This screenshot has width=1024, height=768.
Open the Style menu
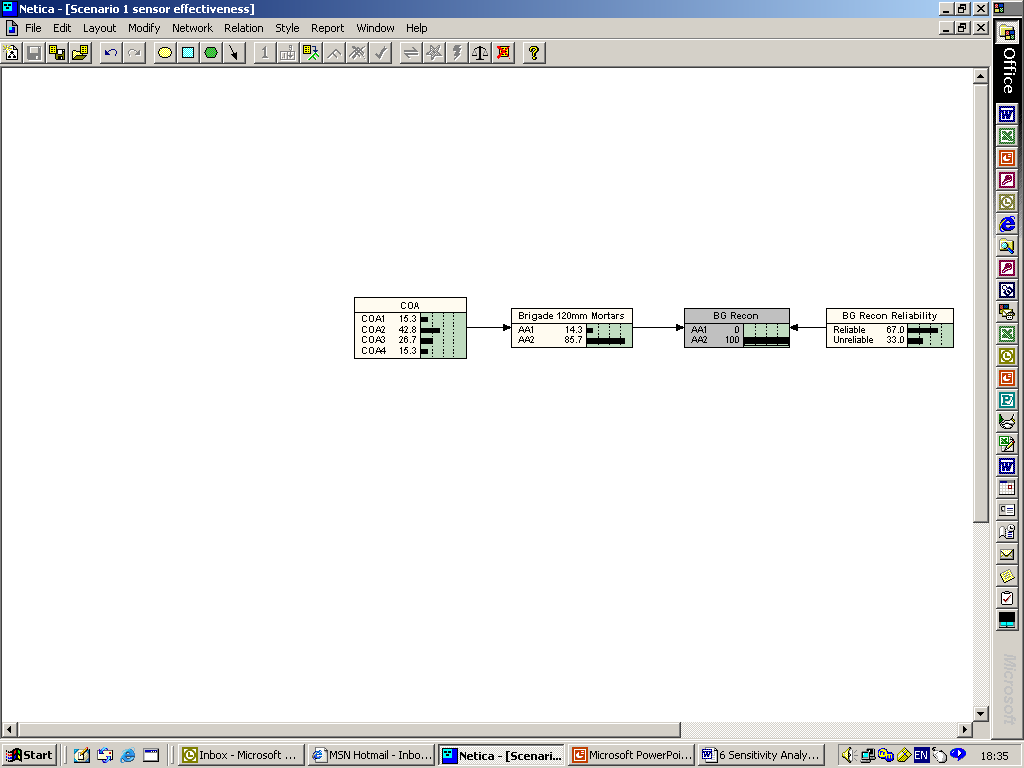click(x=287, y=28)
